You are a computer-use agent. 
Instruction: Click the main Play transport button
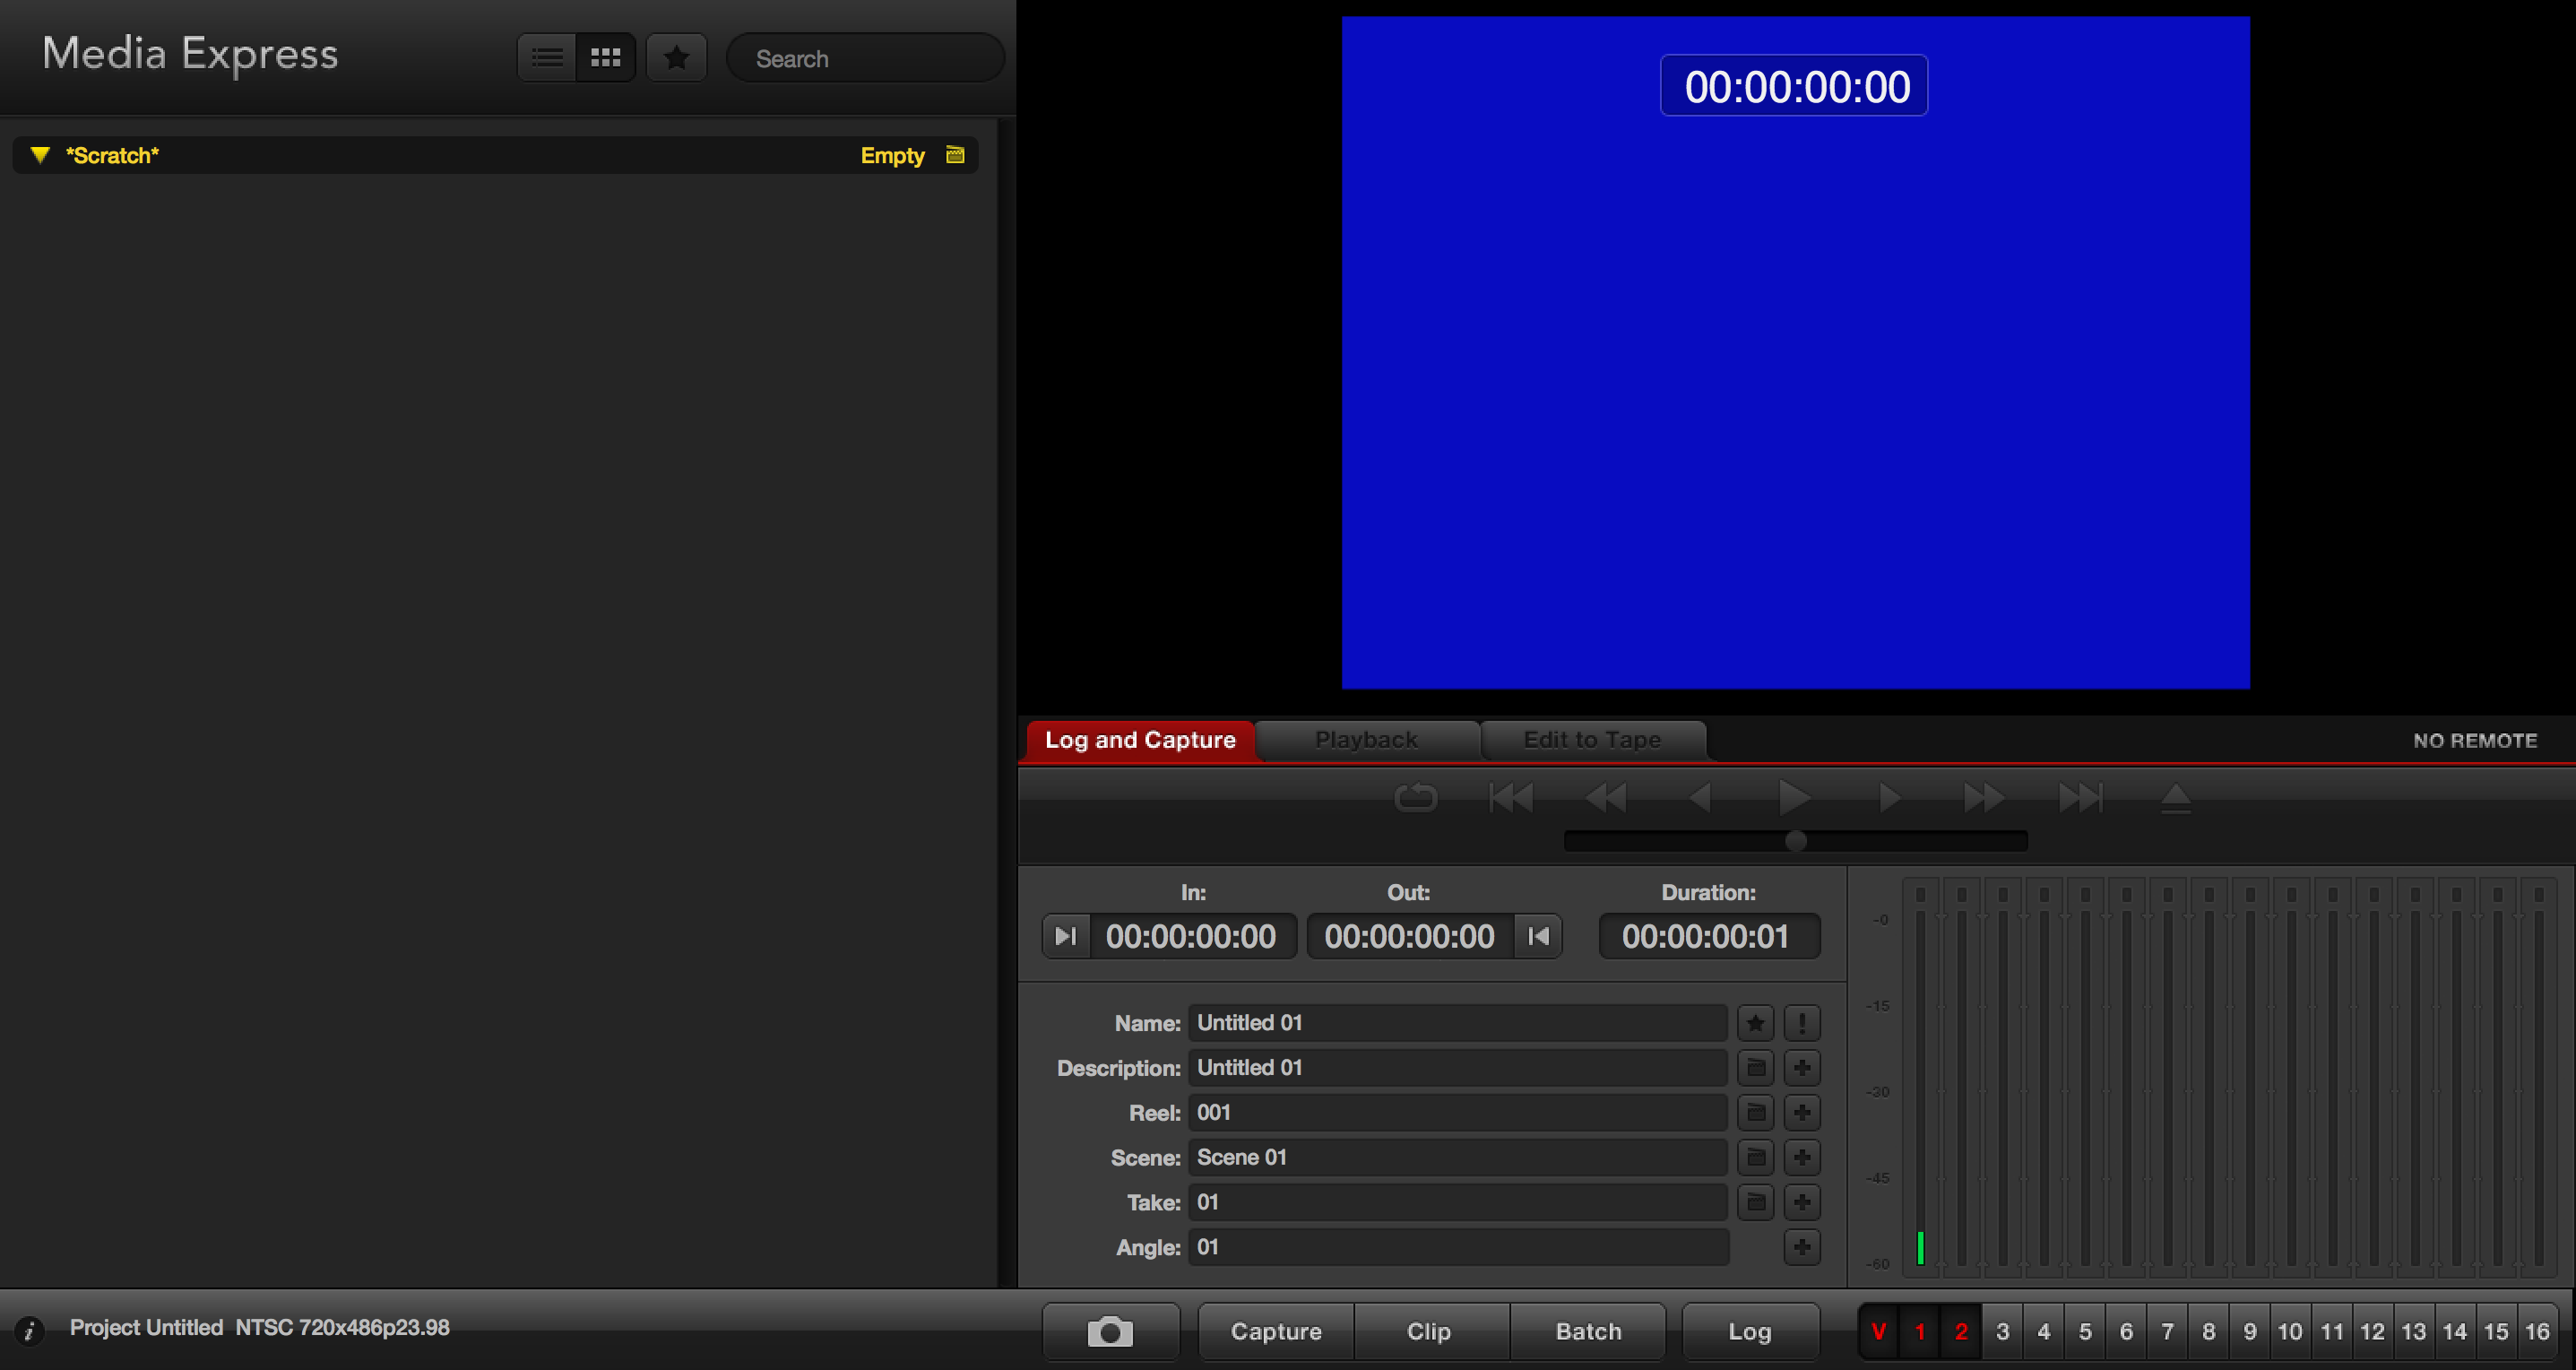[1795, 798]
